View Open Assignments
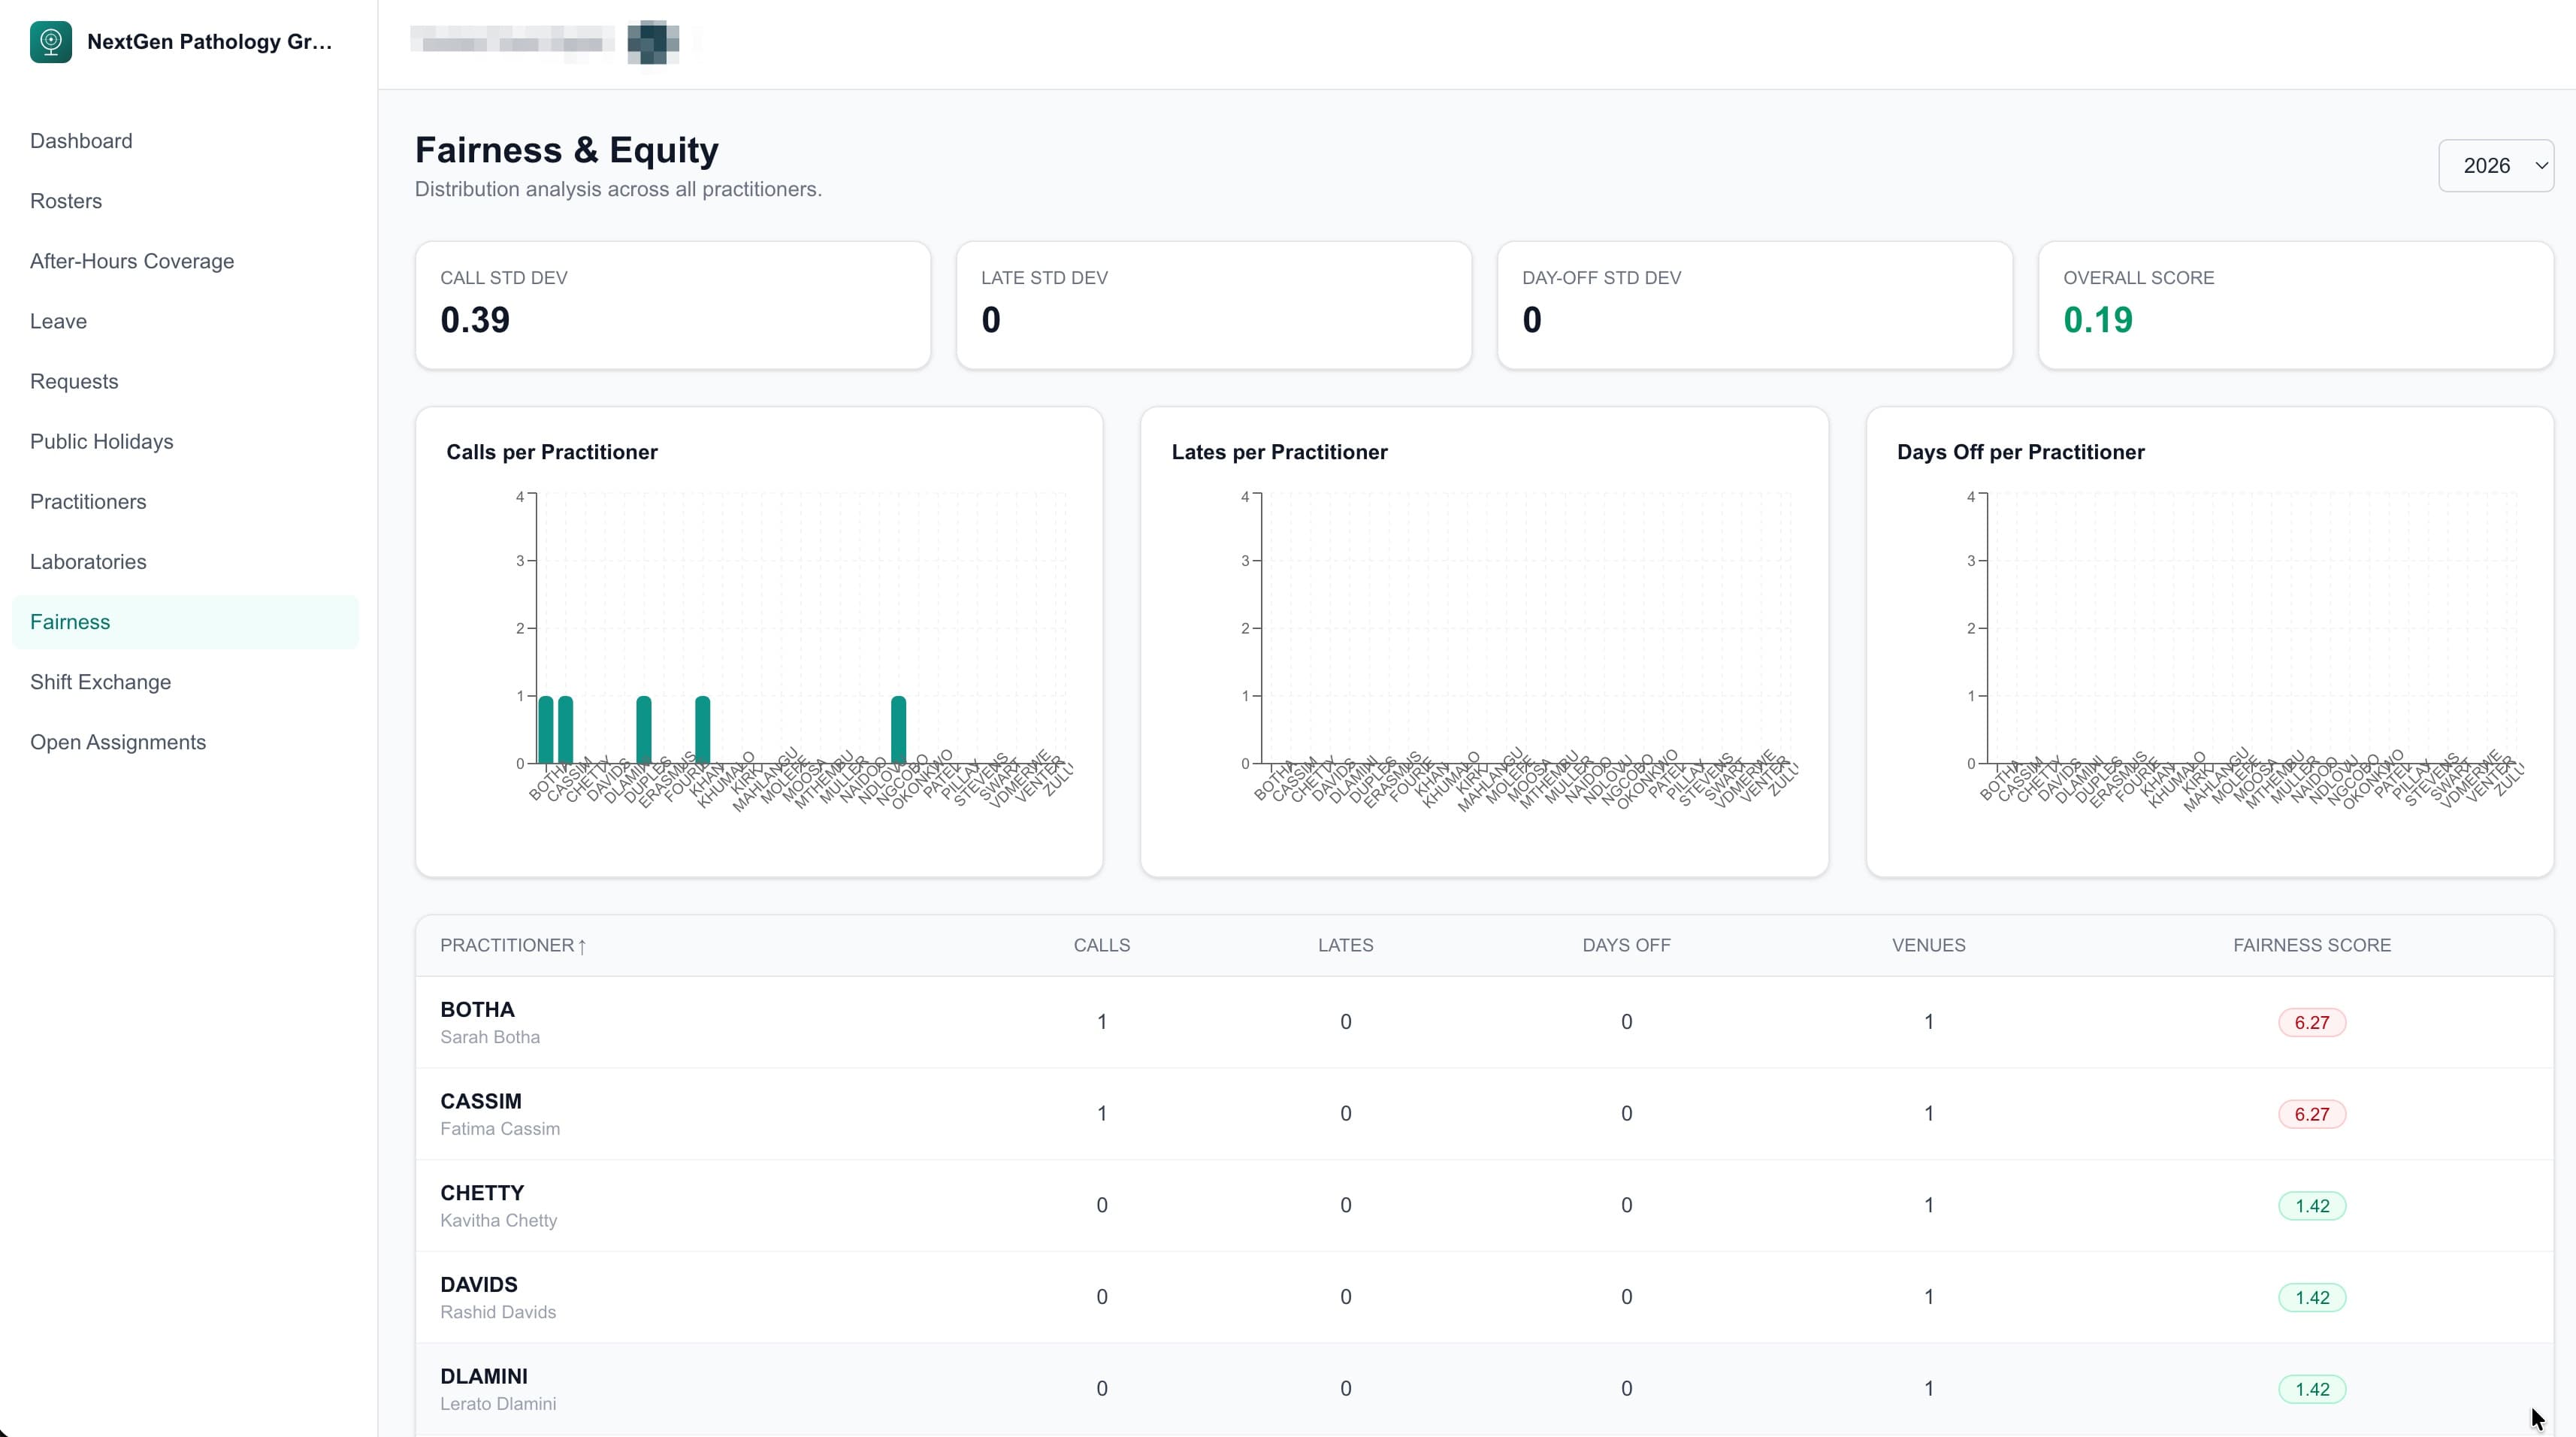2576x1437 pixels. click(x=117, y=741)
